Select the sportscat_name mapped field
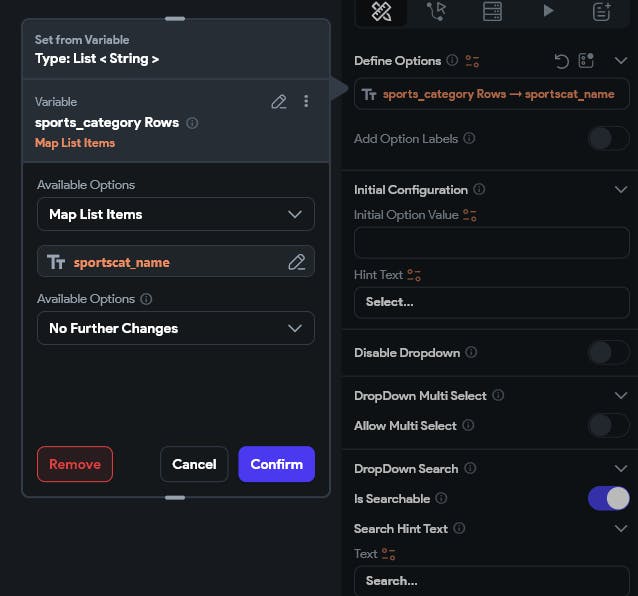This screenshot has height=596, width=638. click(x=176, y=262)
